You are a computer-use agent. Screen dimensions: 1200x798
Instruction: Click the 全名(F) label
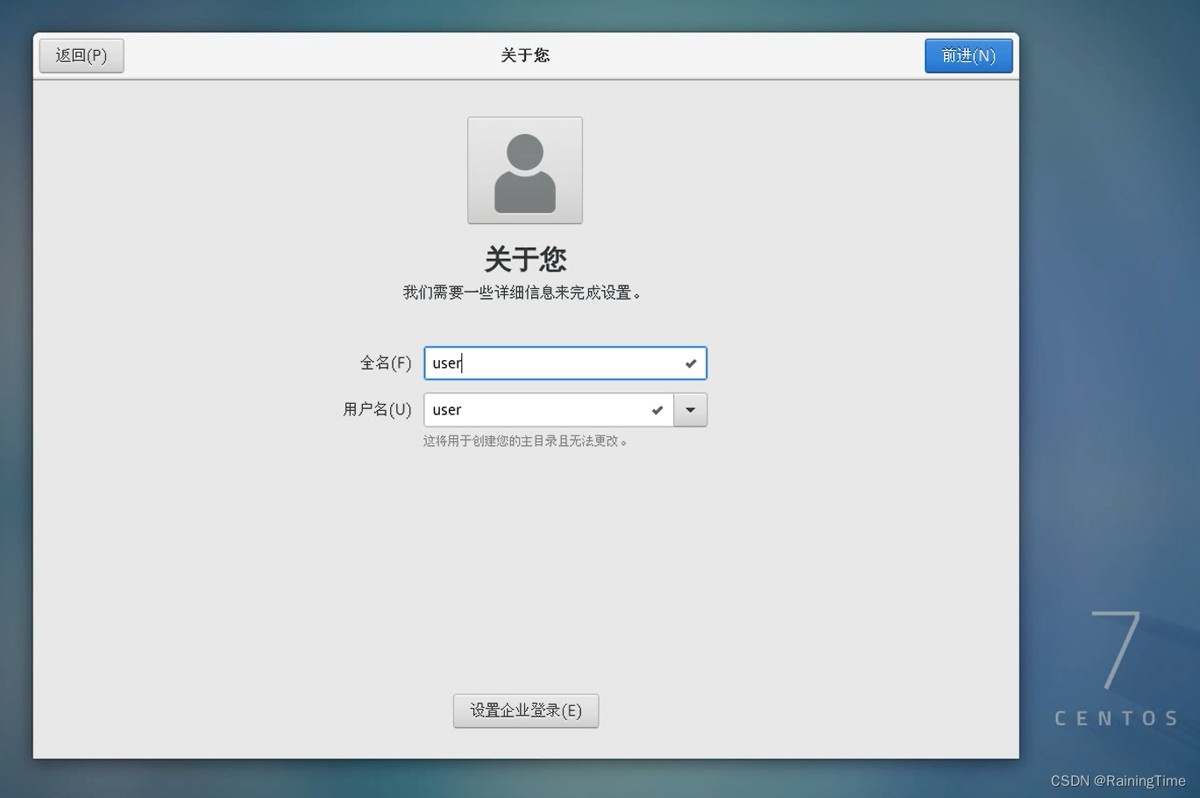(386, 363)
